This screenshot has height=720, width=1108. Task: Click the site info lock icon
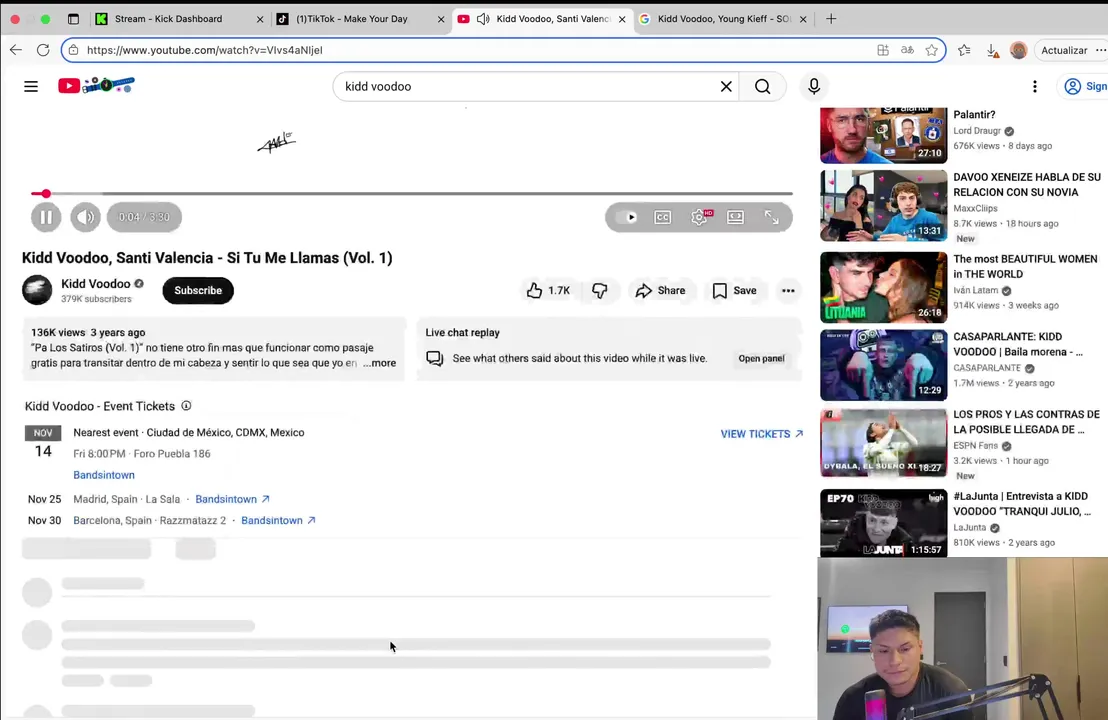pyautogui.click(x=73, y=50)
